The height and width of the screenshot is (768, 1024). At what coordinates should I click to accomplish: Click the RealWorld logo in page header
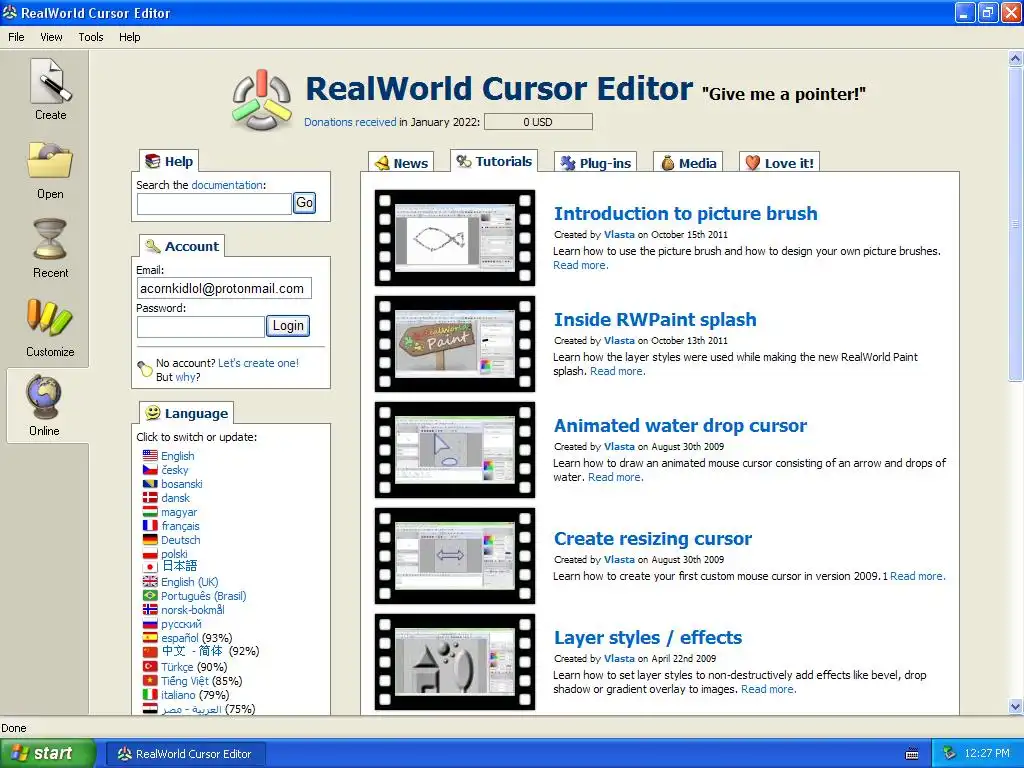click(261, 100)
